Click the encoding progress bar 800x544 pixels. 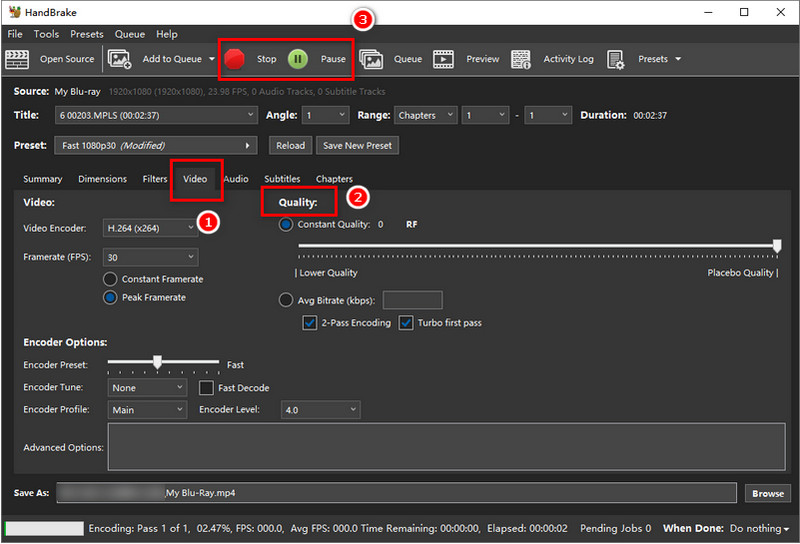point(44,529)
